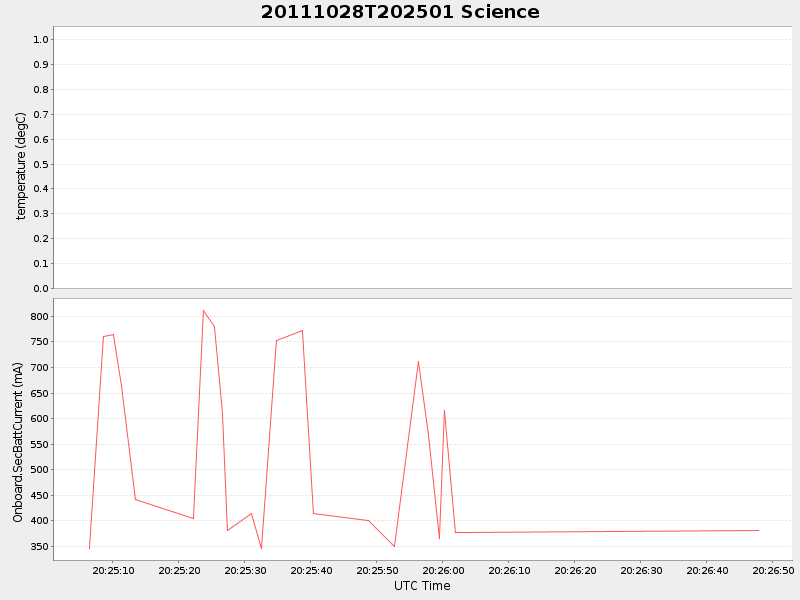
Task: Click the 0.5 temperature tick label
Action: click(41, 164)
